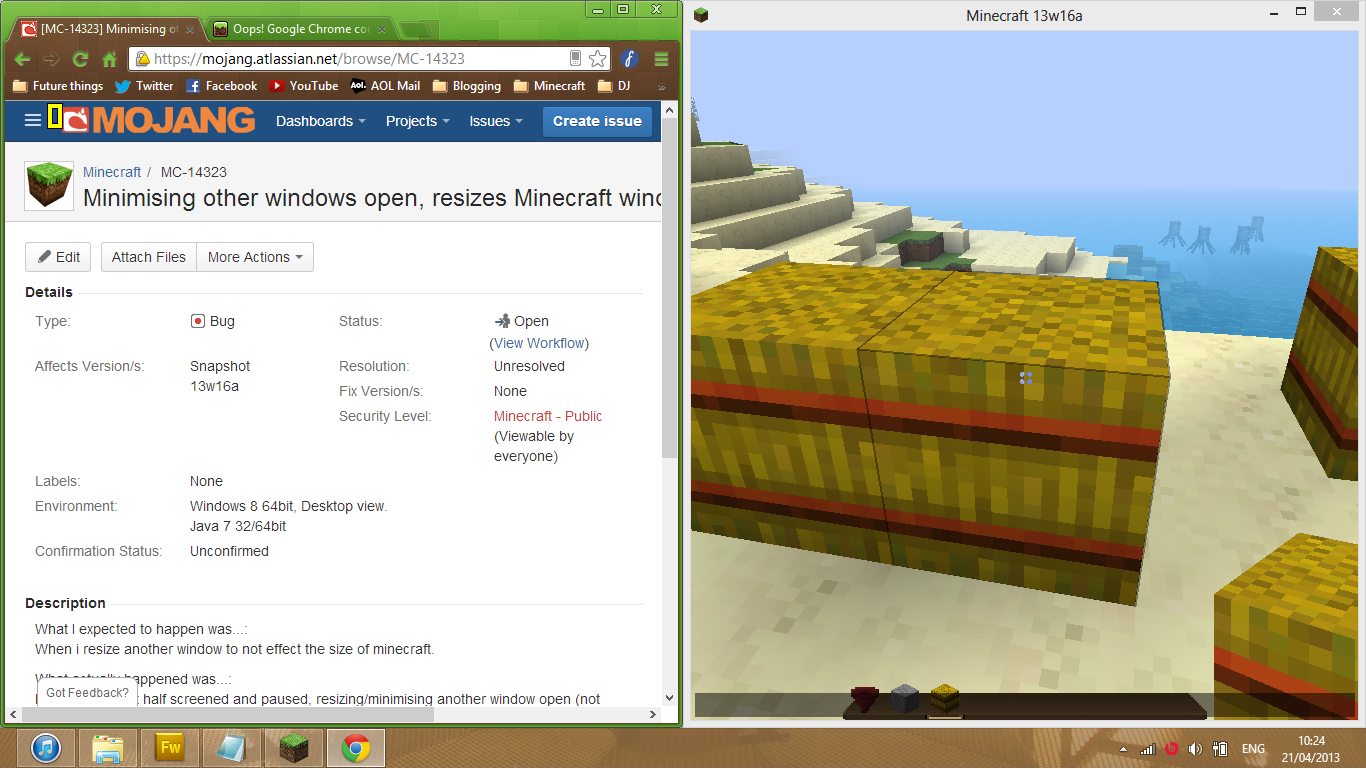Open the Minecraft bookmark folder
Image resolution: width=1366 pixels, height=769 pixels.
click(549, 86)
